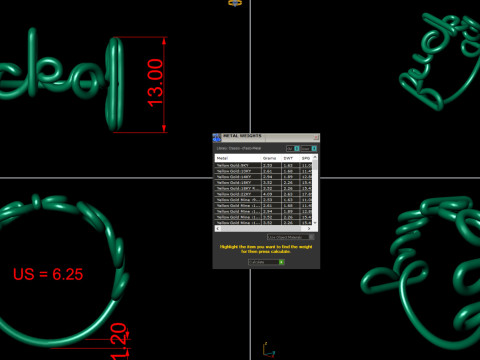Screen dimensions: 480x360
Task: Click the XYZ axis icon in the viewport
Action: pyautogui.click(x=268, y=350)
